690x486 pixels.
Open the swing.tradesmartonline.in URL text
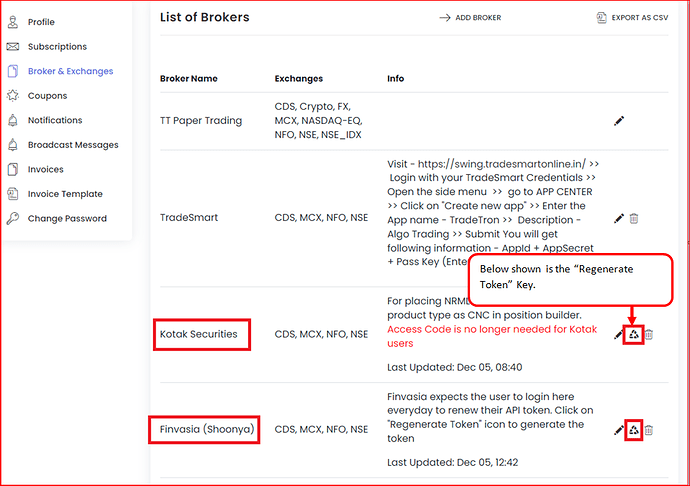pos(502,164)
